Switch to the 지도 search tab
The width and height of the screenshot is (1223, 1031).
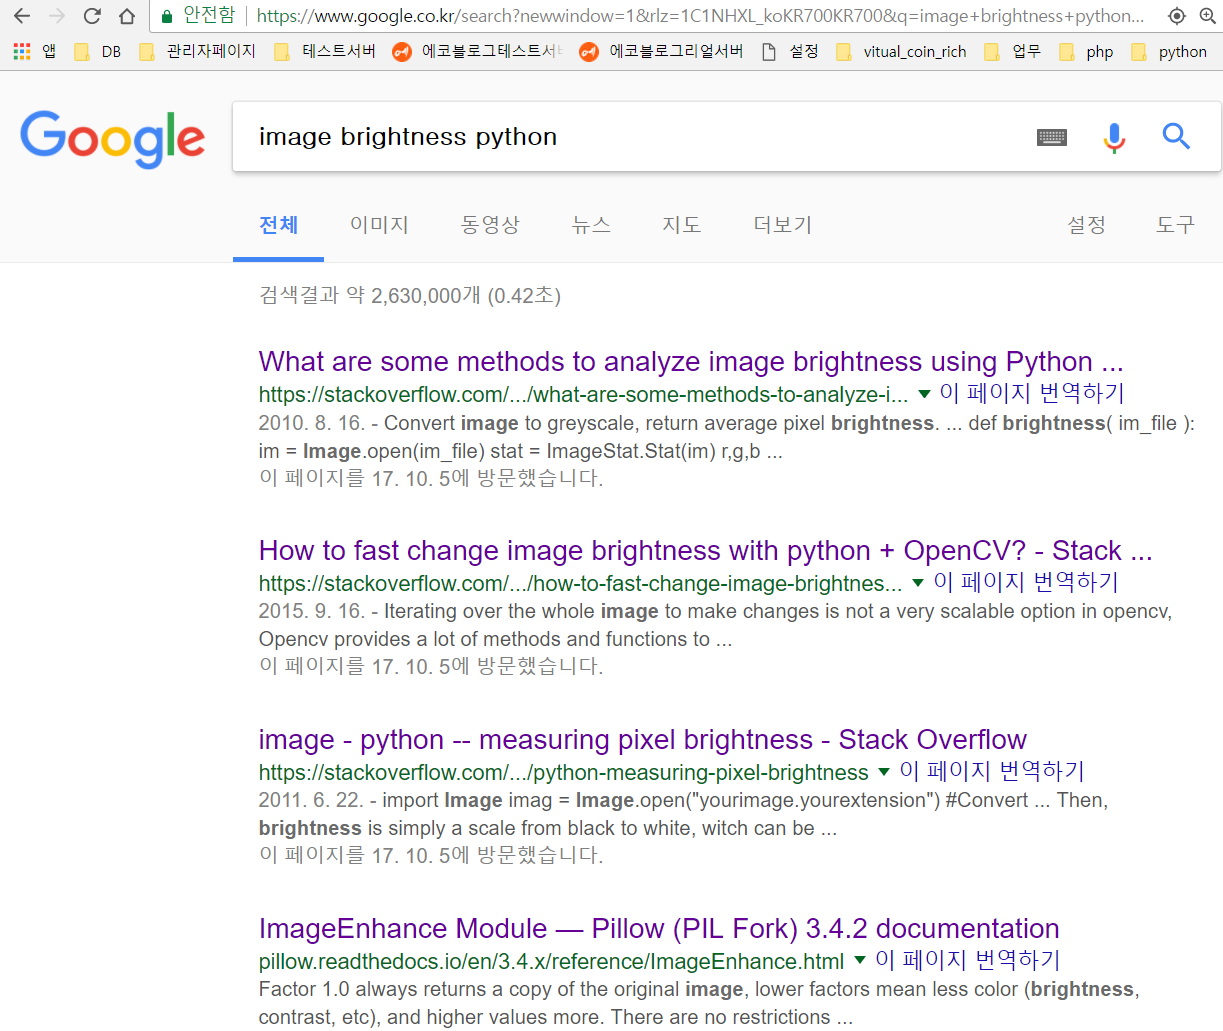pos(682,225)
